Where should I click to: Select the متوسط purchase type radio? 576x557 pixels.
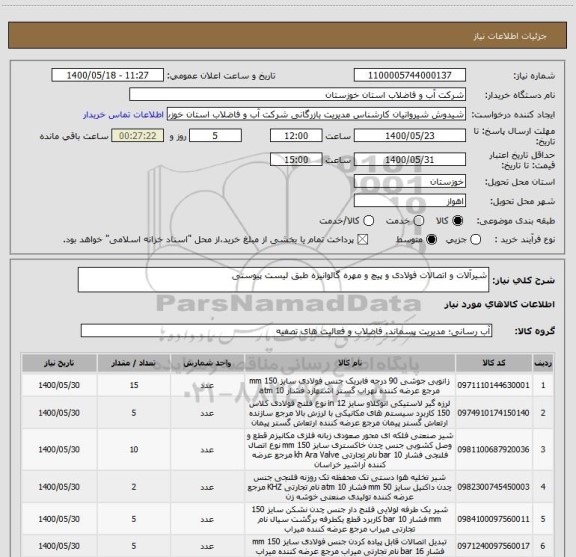click(431, 240)
